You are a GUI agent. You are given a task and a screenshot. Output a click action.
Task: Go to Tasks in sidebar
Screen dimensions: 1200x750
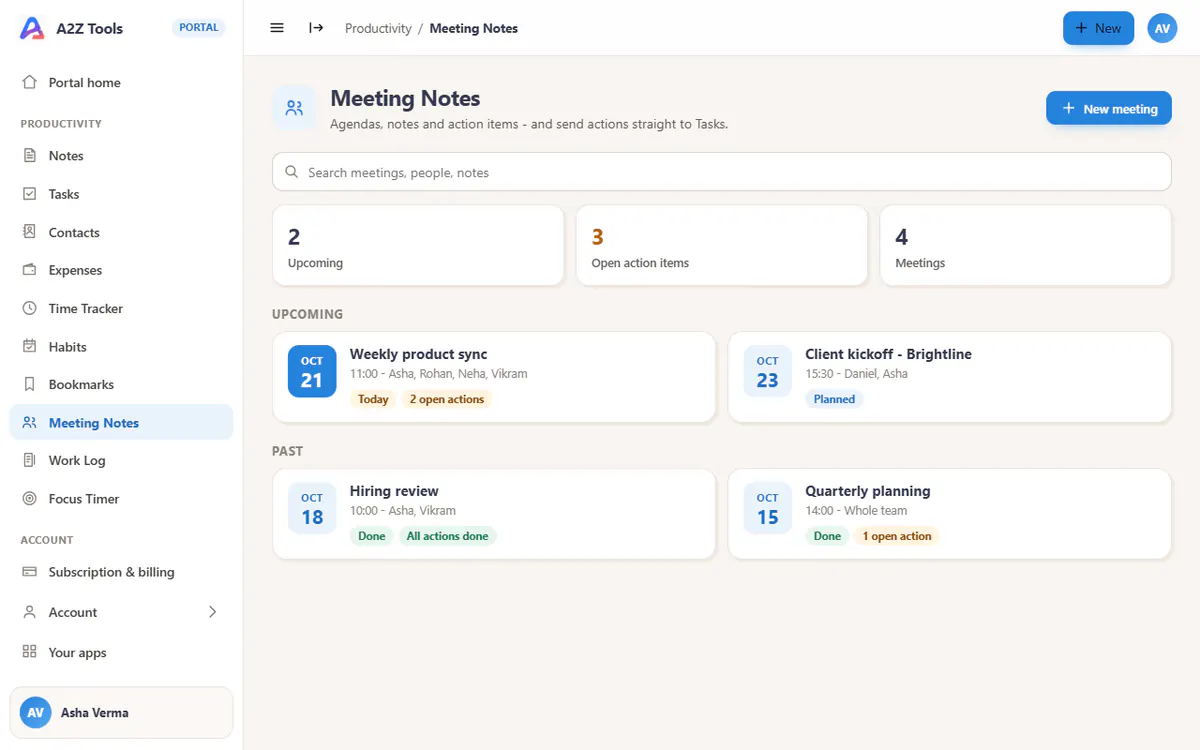coord(121,194)
